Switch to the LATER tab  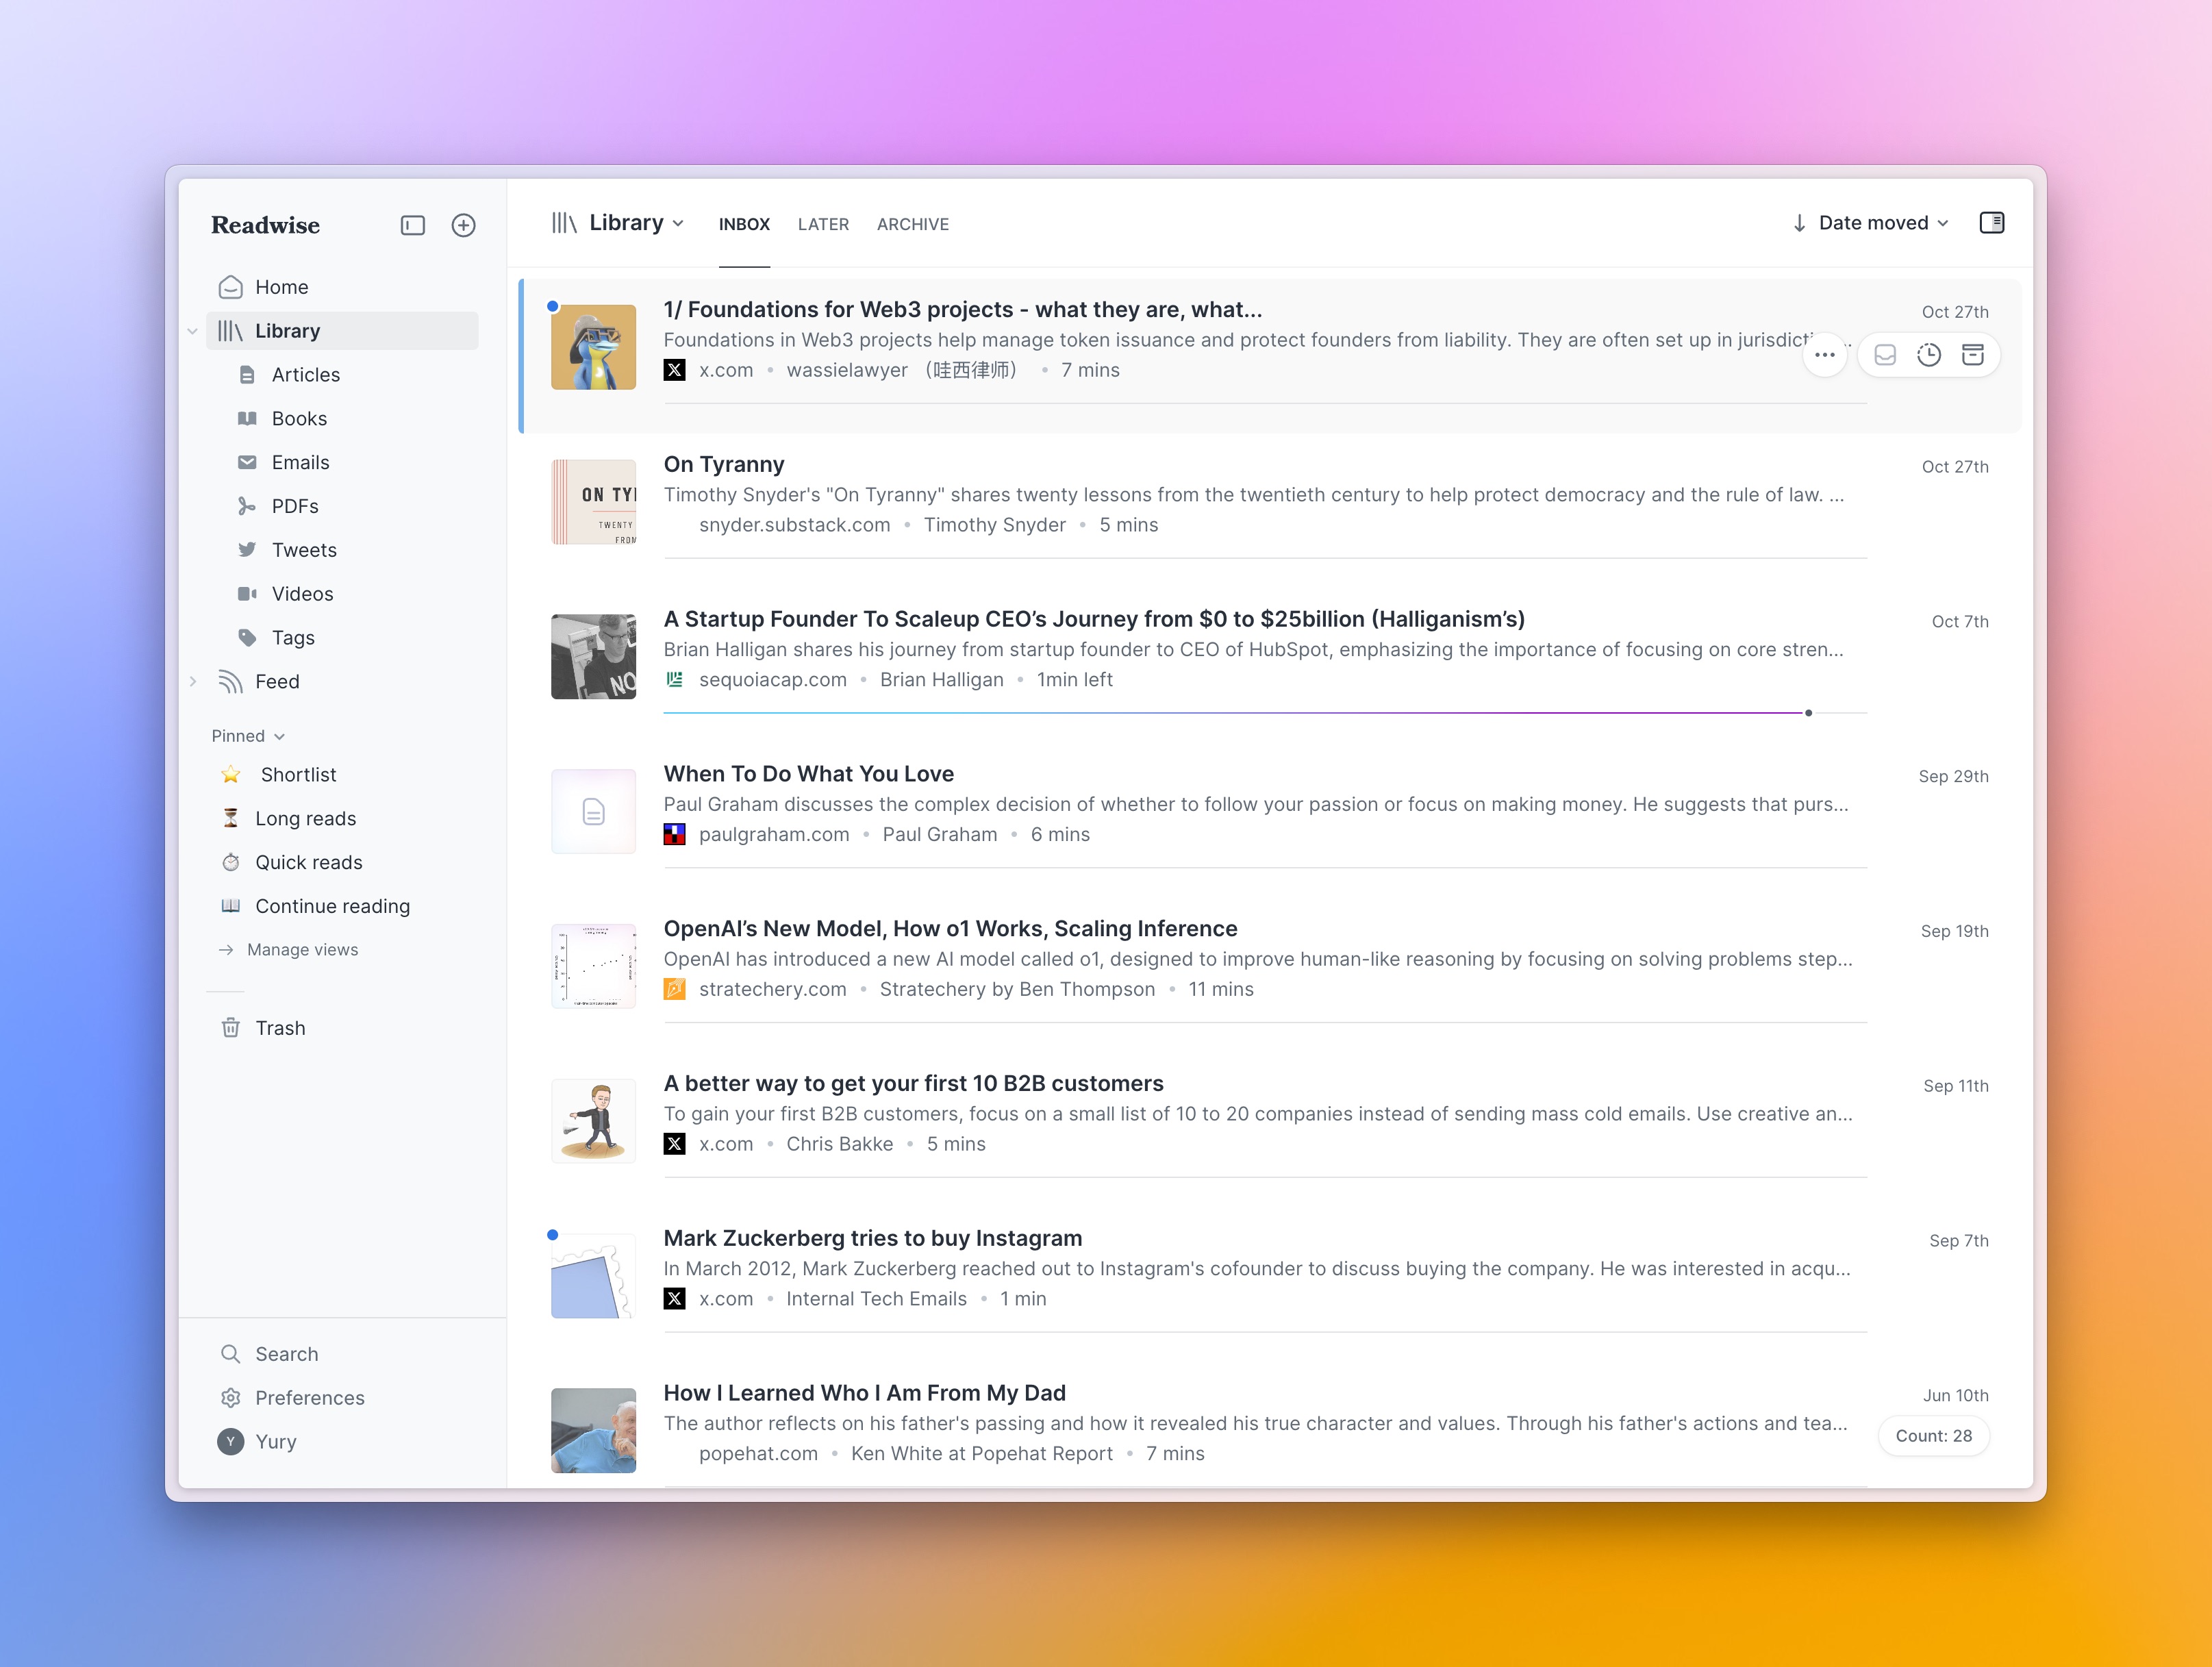(x=823, y=225)
